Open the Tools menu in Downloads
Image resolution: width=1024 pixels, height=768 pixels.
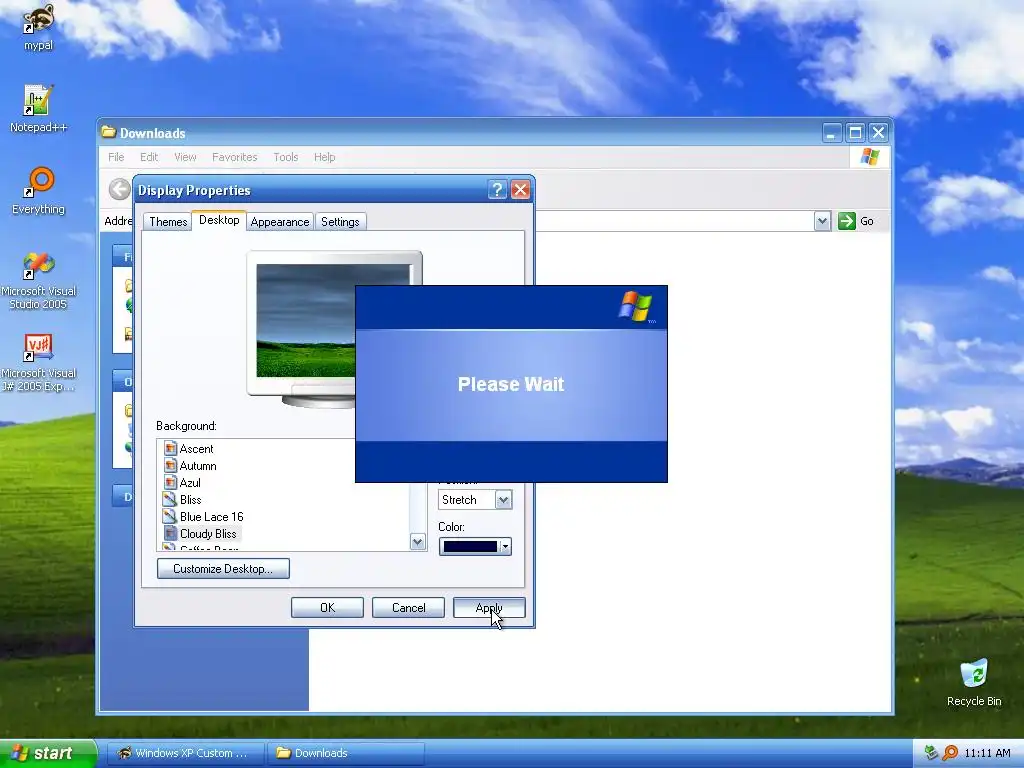[285, 157]
